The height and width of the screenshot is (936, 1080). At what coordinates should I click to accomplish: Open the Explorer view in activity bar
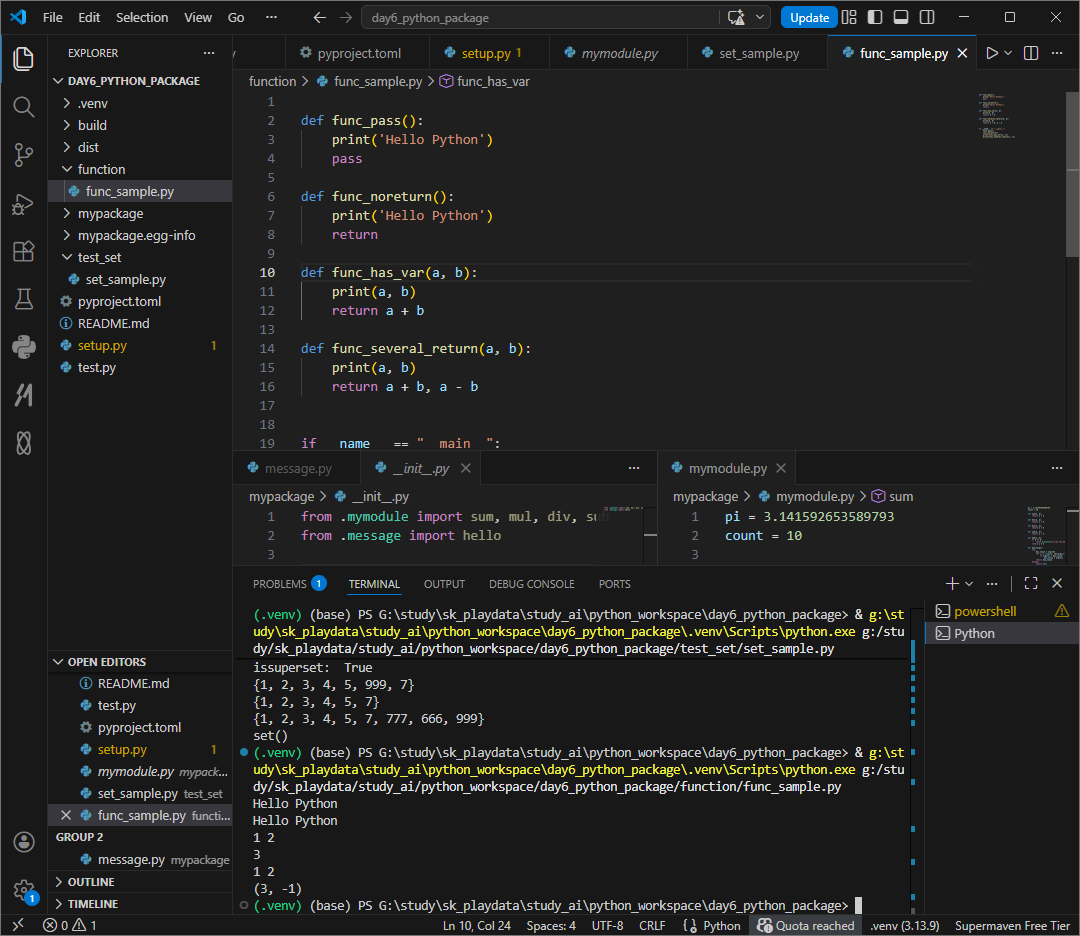click(x=23, y=59)
